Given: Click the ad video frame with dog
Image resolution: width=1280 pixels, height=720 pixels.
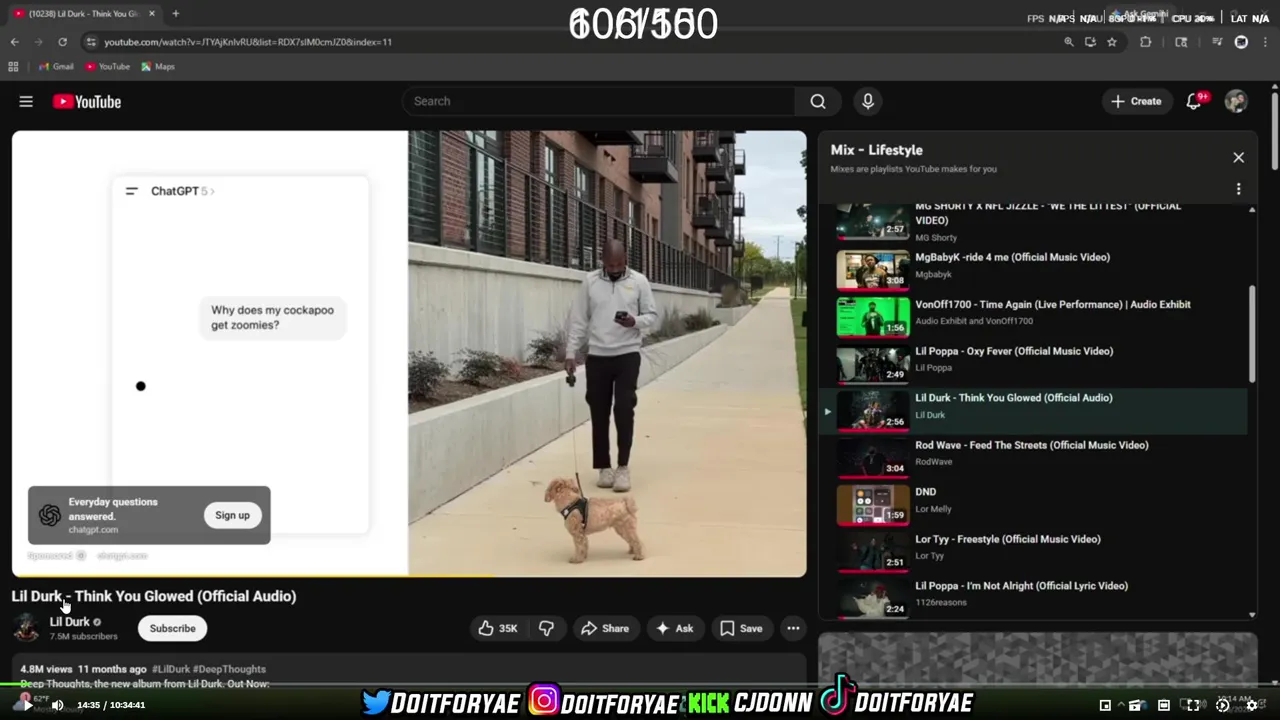Looking at the screenshot, I should 607,353.
